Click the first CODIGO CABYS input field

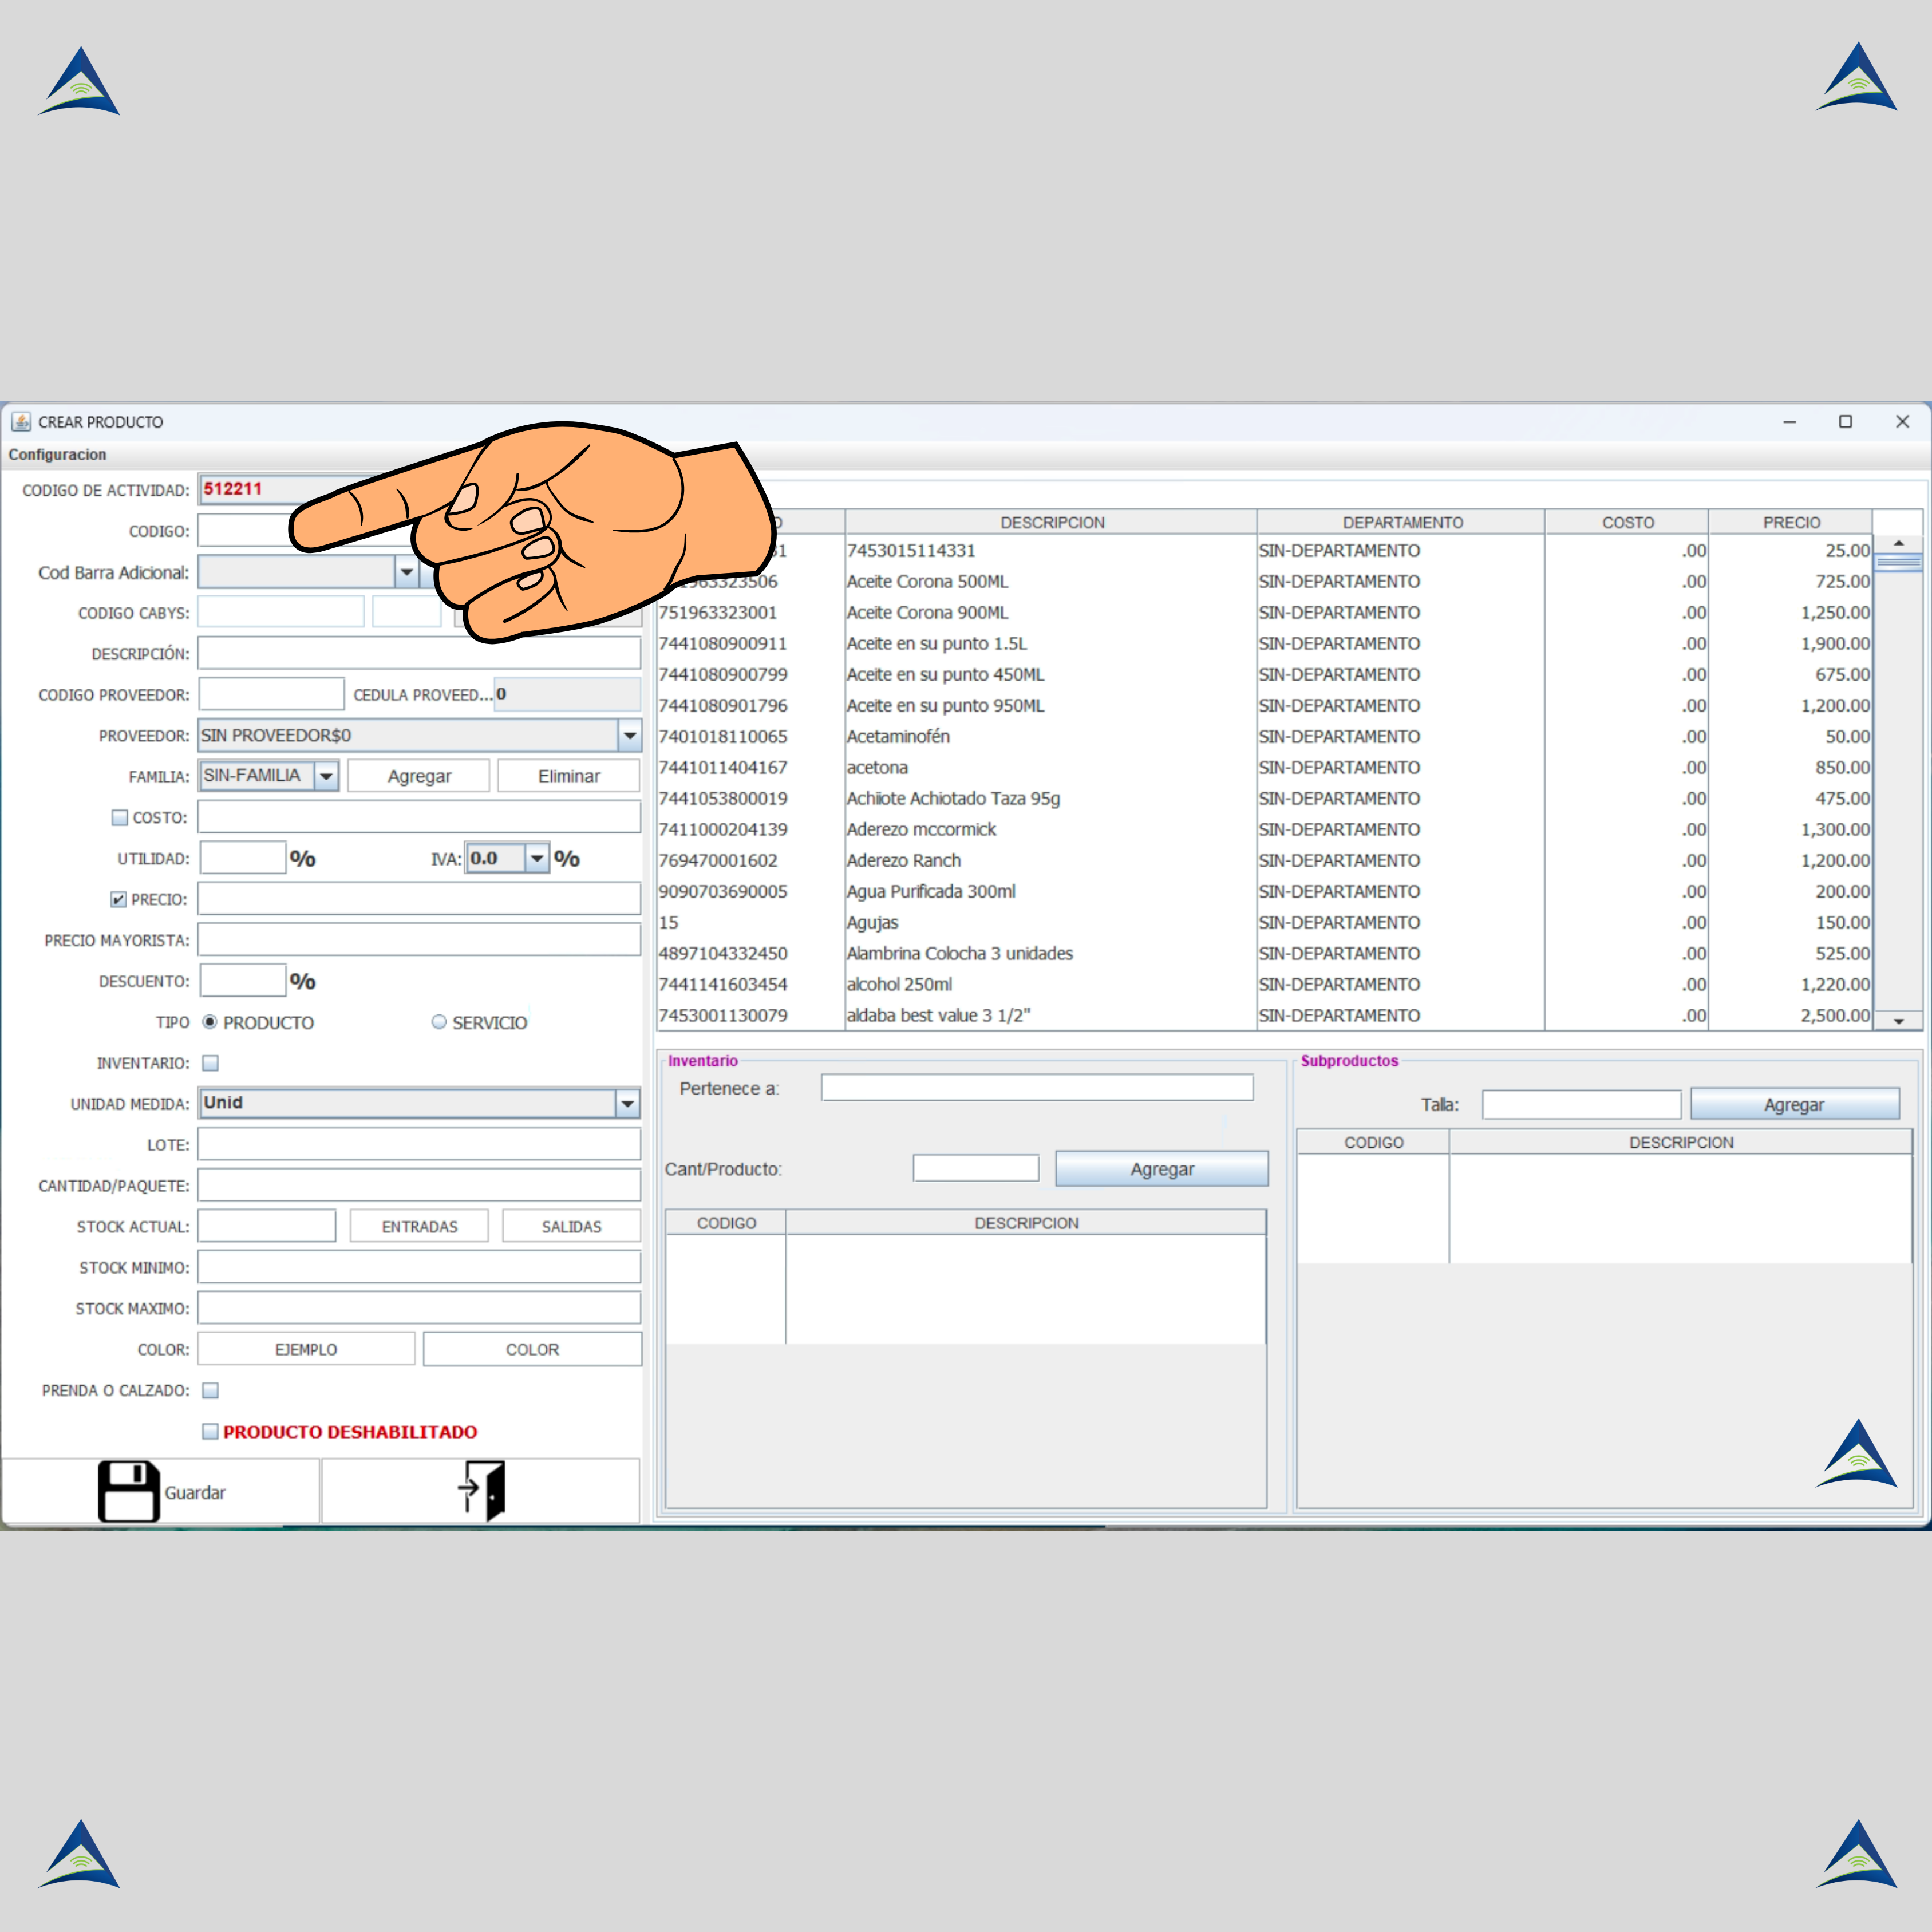(x=281, y=612)
